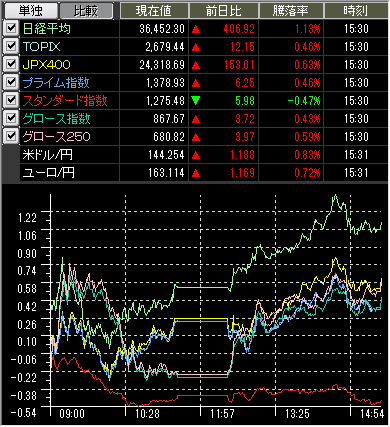
Task: Click the 0.83% change rate
Action: point(307,155)
